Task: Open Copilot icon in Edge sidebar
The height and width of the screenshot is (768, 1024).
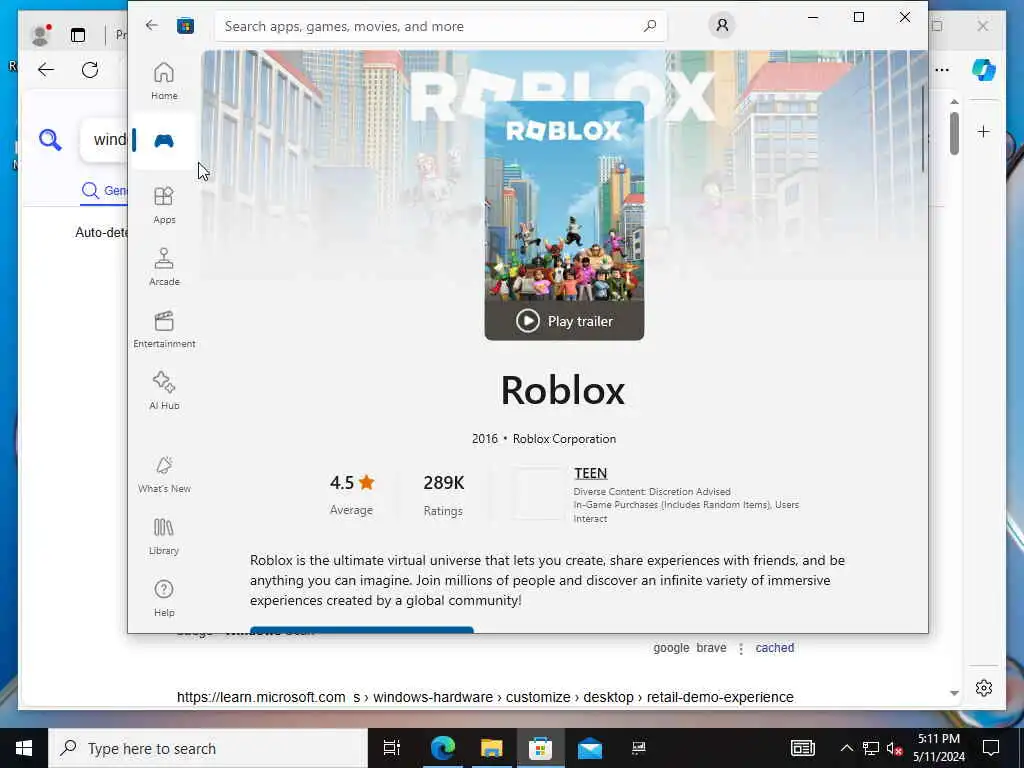Action: point(984,70)
